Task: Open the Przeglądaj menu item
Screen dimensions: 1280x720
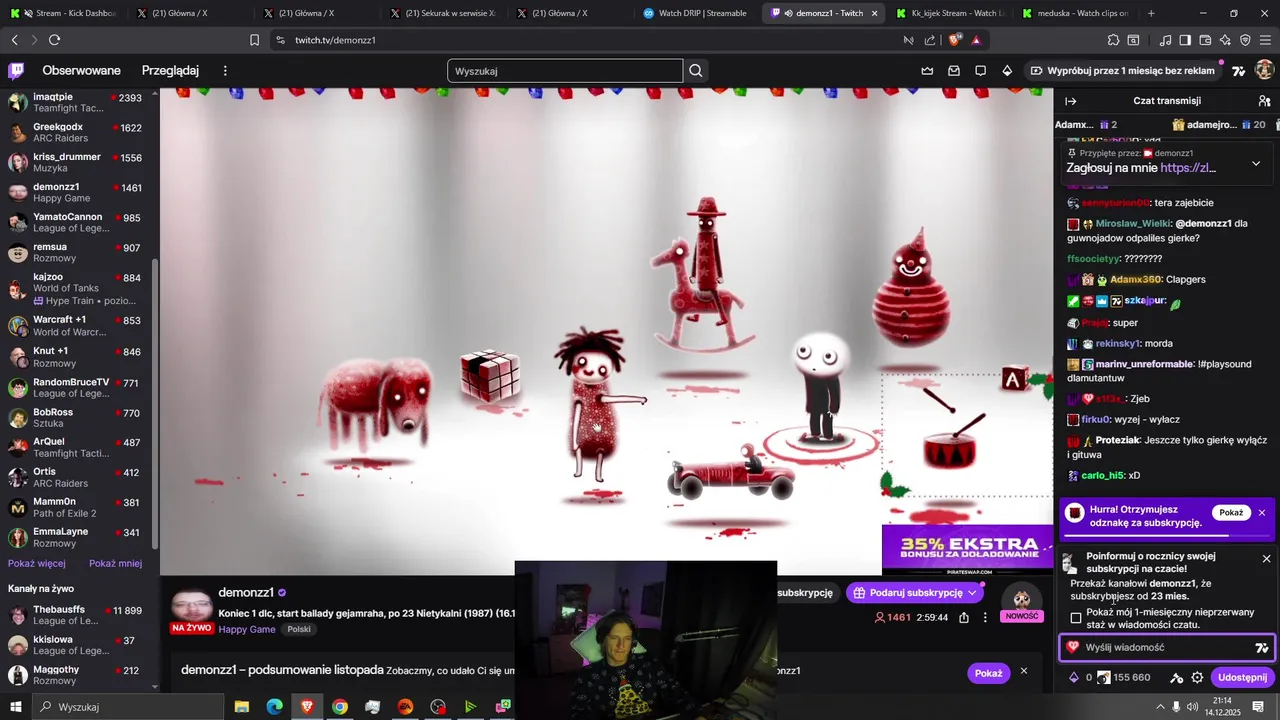Action: pyautogui.click(x=170, y=71)
